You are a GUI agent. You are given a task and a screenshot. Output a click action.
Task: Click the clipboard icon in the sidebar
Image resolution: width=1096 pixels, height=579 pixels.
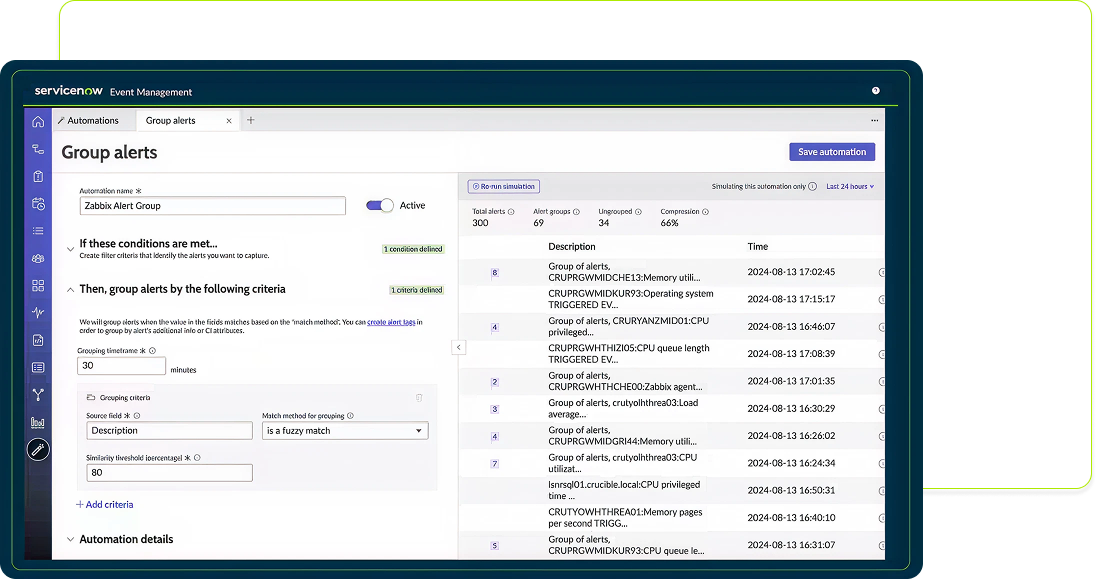[x=38, y=177]
